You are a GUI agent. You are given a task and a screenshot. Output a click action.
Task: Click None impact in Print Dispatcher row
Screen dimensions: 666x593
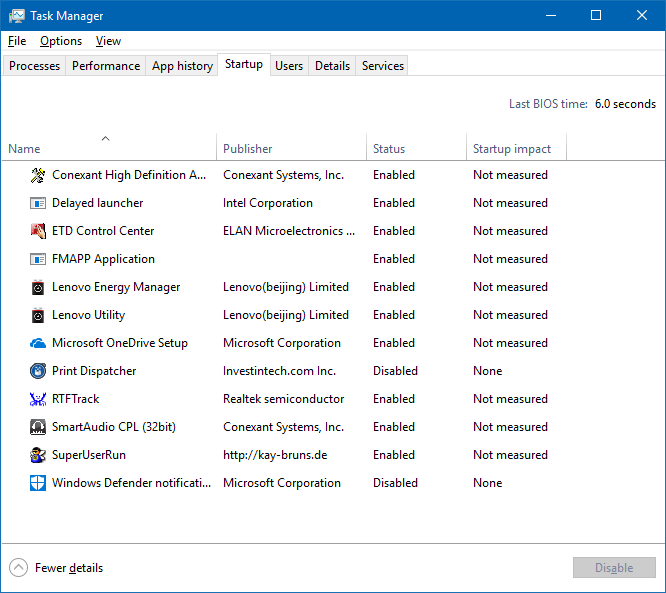(x=488, y=371)
